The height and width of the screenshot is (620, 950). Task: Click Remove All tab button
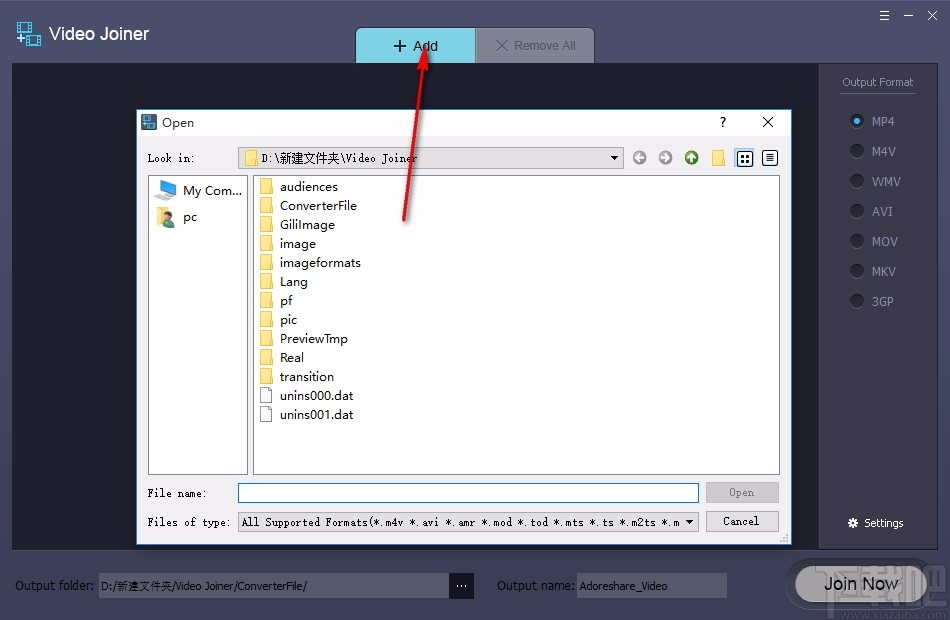[x=535, y=45]
